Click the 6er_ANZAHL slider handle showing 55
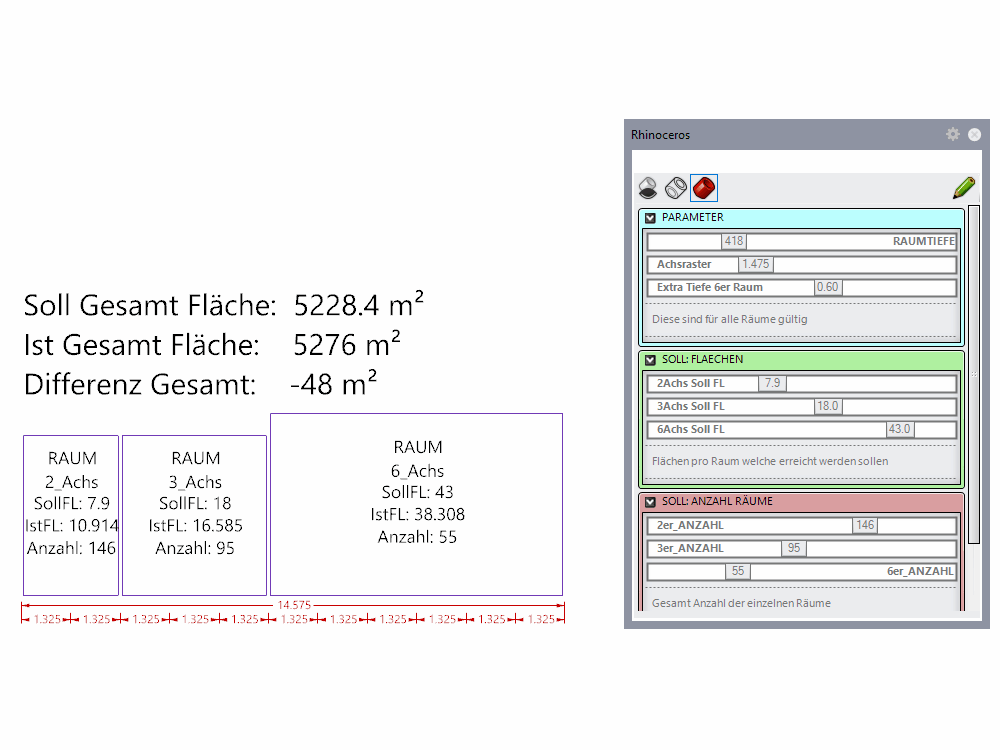 coord(738,571)
